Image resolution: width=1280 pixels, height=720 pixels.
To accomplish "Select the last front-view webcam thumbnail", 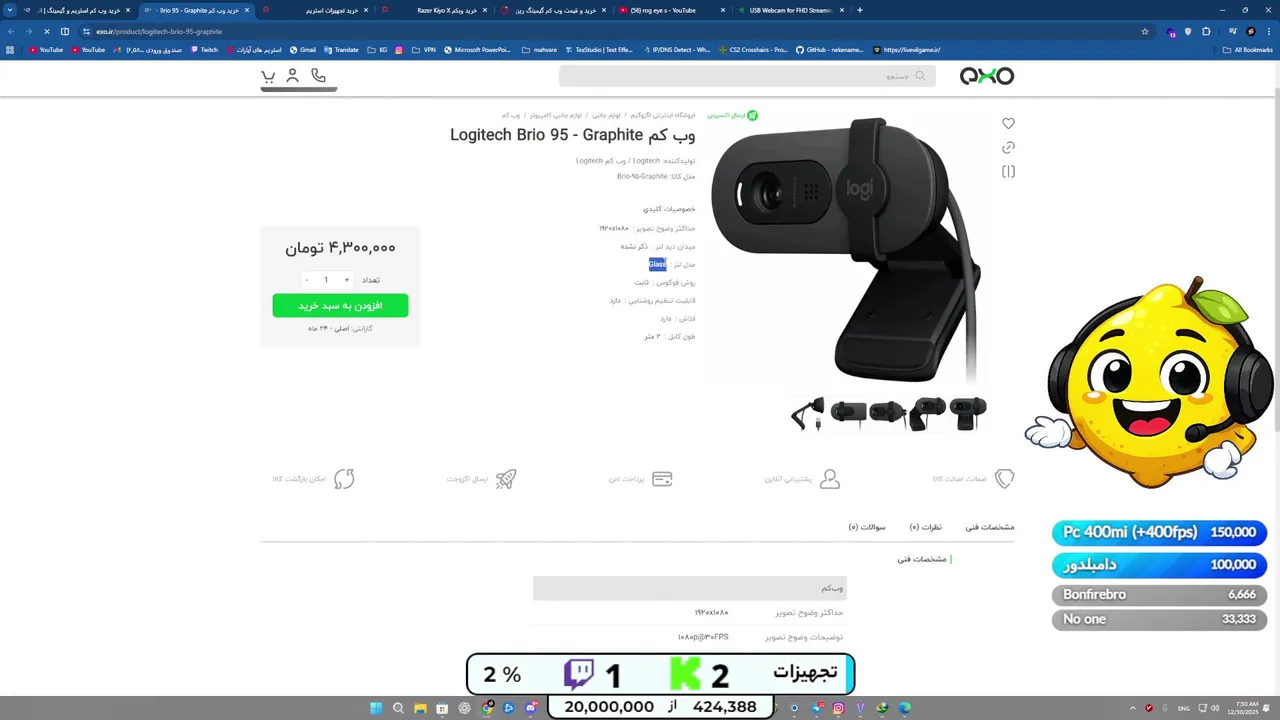I will 968,412.
